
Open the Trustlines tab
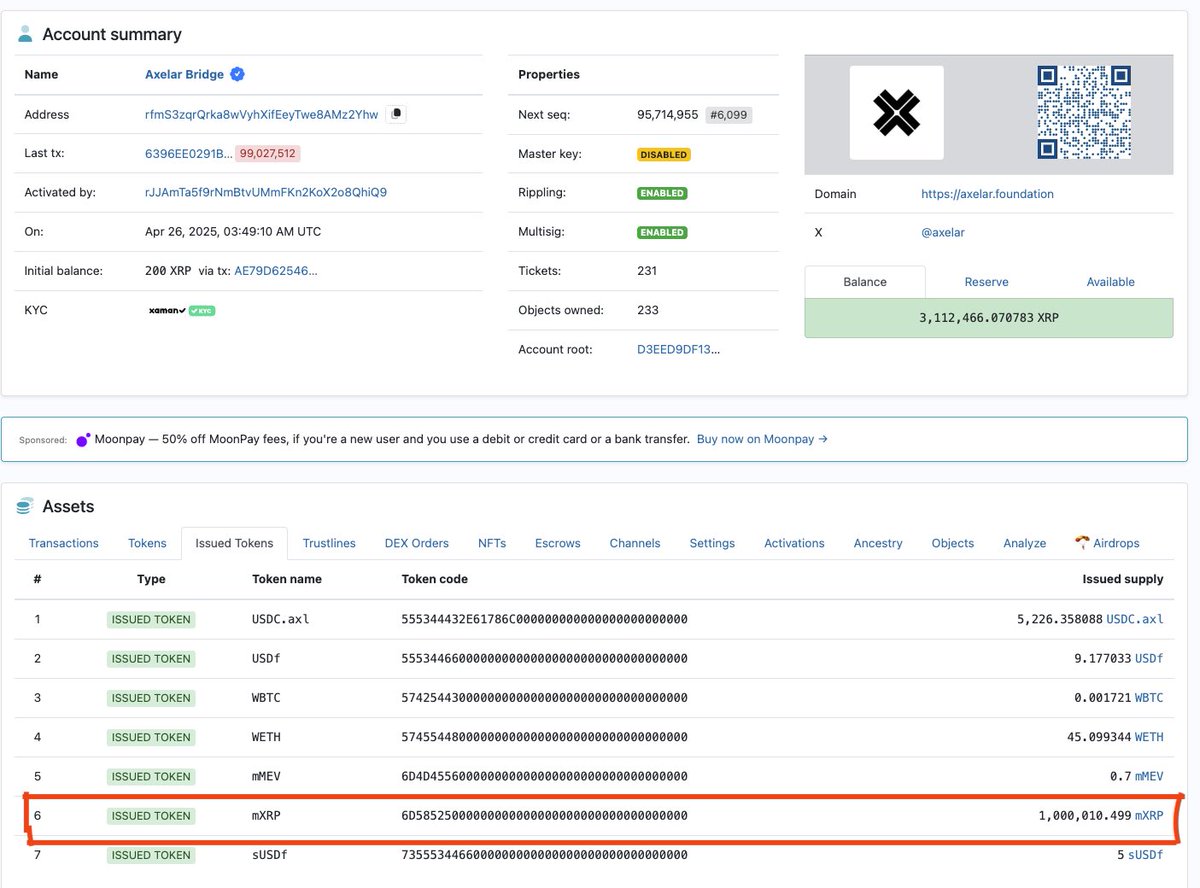tap(329, 543)
